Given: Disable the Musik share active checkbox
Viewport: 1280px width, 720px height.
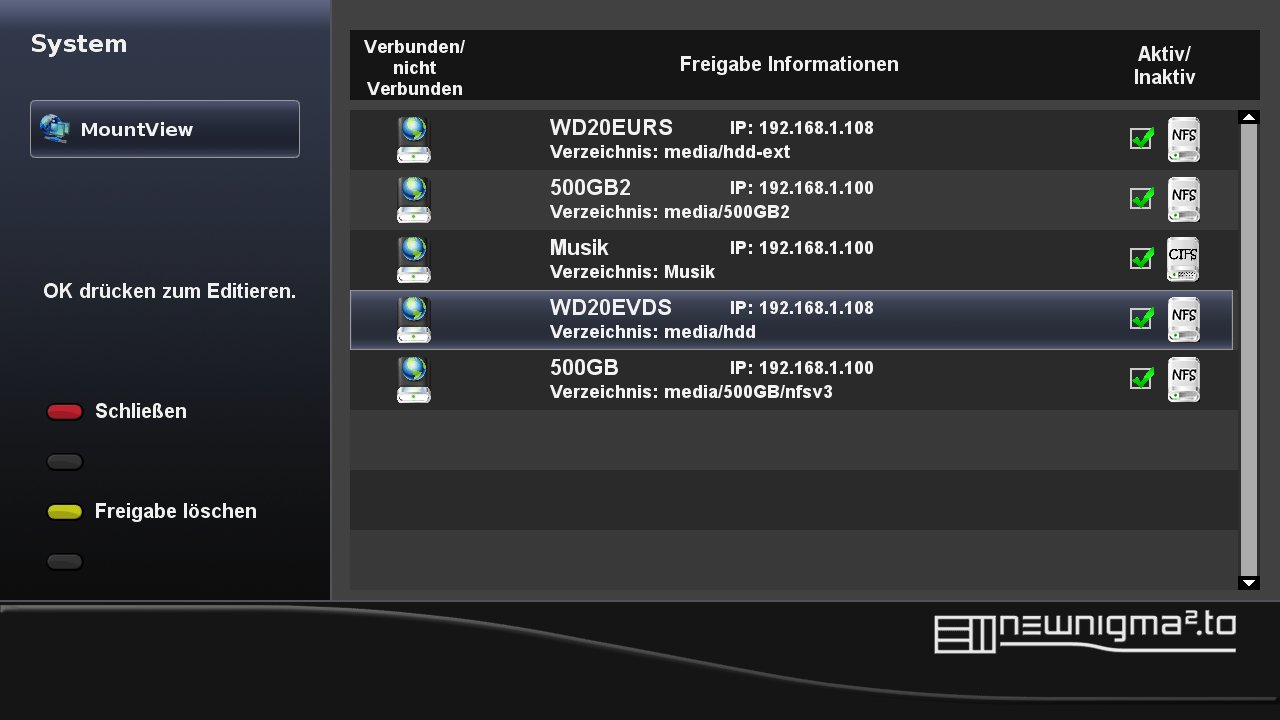Looking at the screenshot, I should [1141, 259].
